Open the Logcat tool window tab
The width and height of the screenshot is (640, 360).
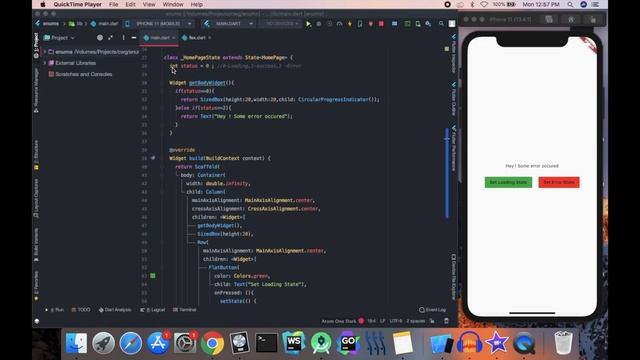point(153,310)
